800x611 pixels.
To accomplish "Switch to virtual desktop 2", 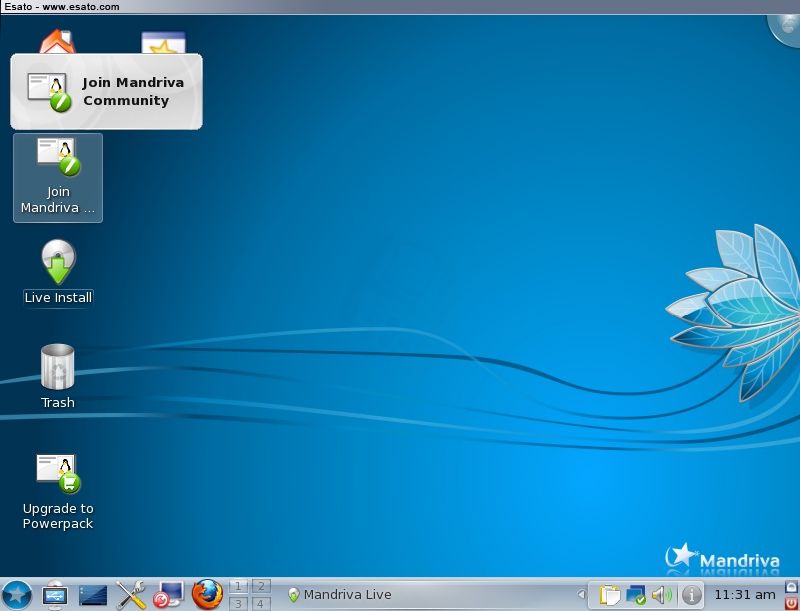I will click(x=261, y=586).
